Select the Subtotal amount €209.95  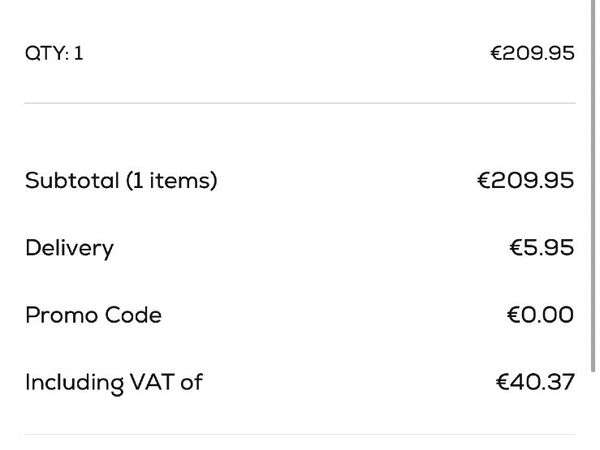point(525,181)
